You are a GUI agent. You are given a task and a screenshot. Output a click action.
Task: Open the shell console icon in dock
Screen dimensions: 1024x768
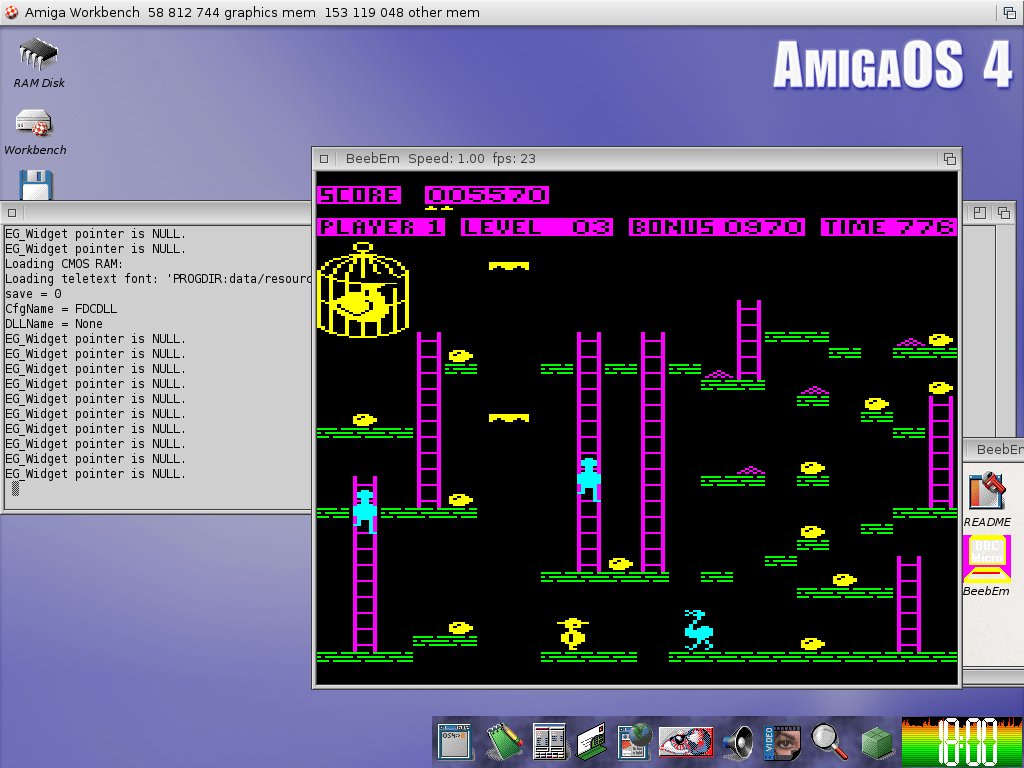tap(455, 741)
